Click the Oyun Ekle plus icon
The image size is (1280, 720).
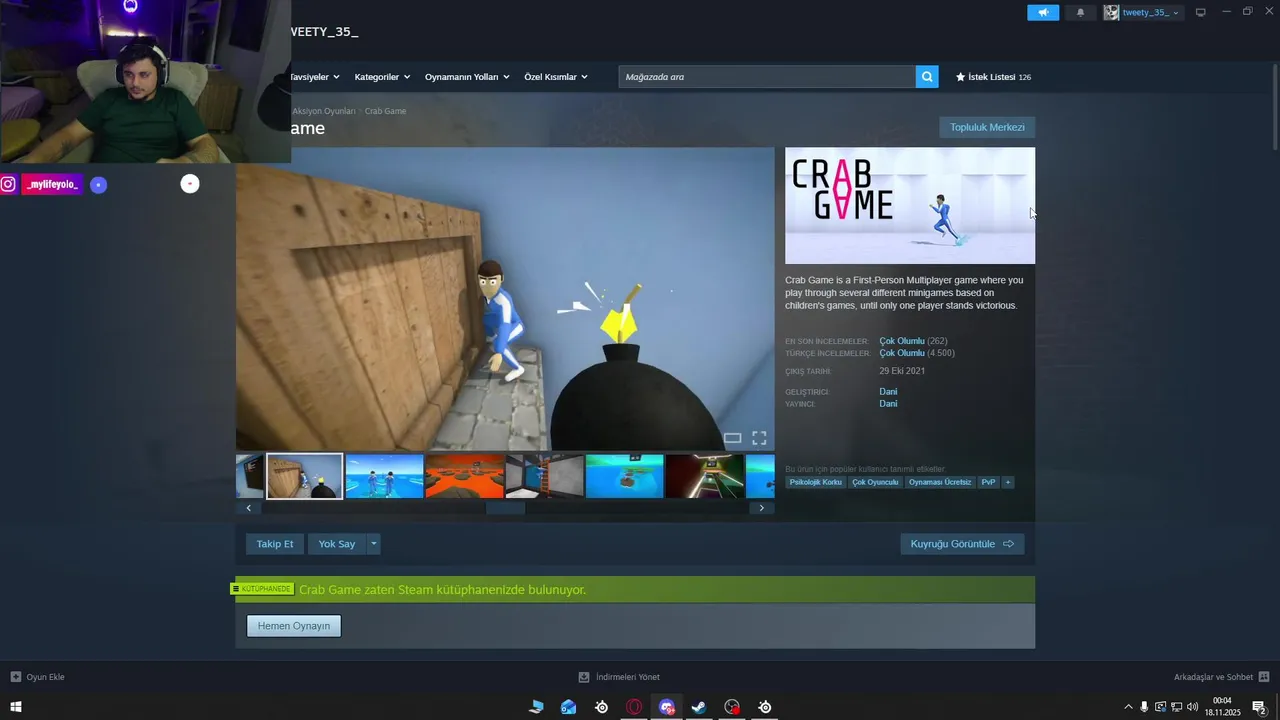(16, 677)
